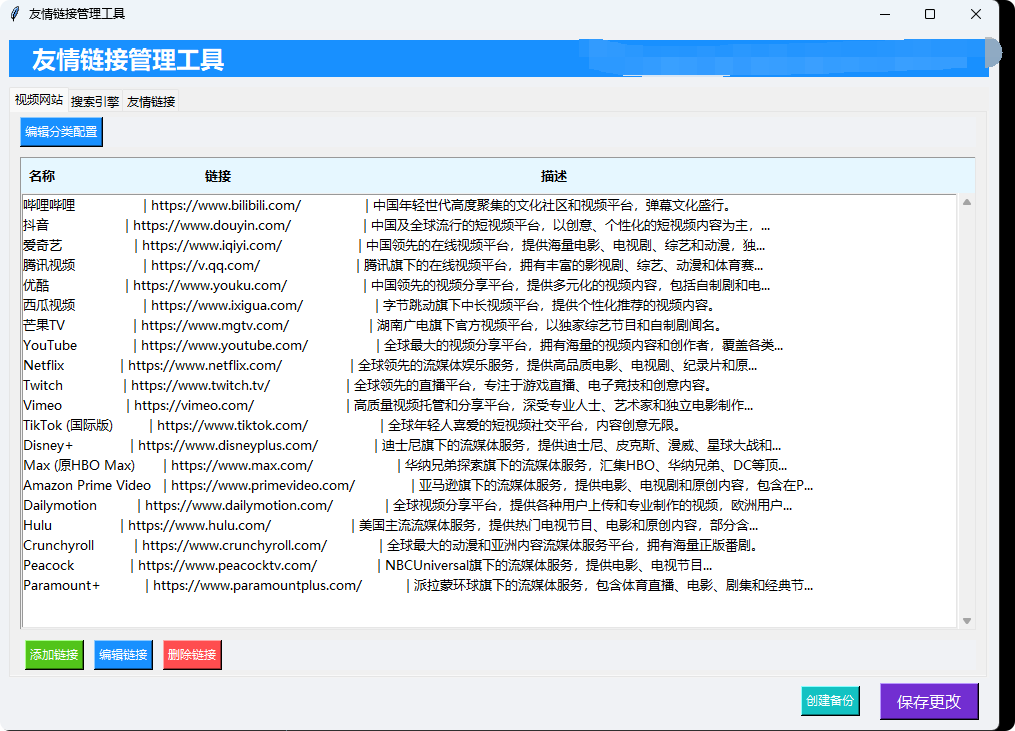
Task: Click the blue 编辑链接 button
Action: pyautogui.click(x=123, y=655)
